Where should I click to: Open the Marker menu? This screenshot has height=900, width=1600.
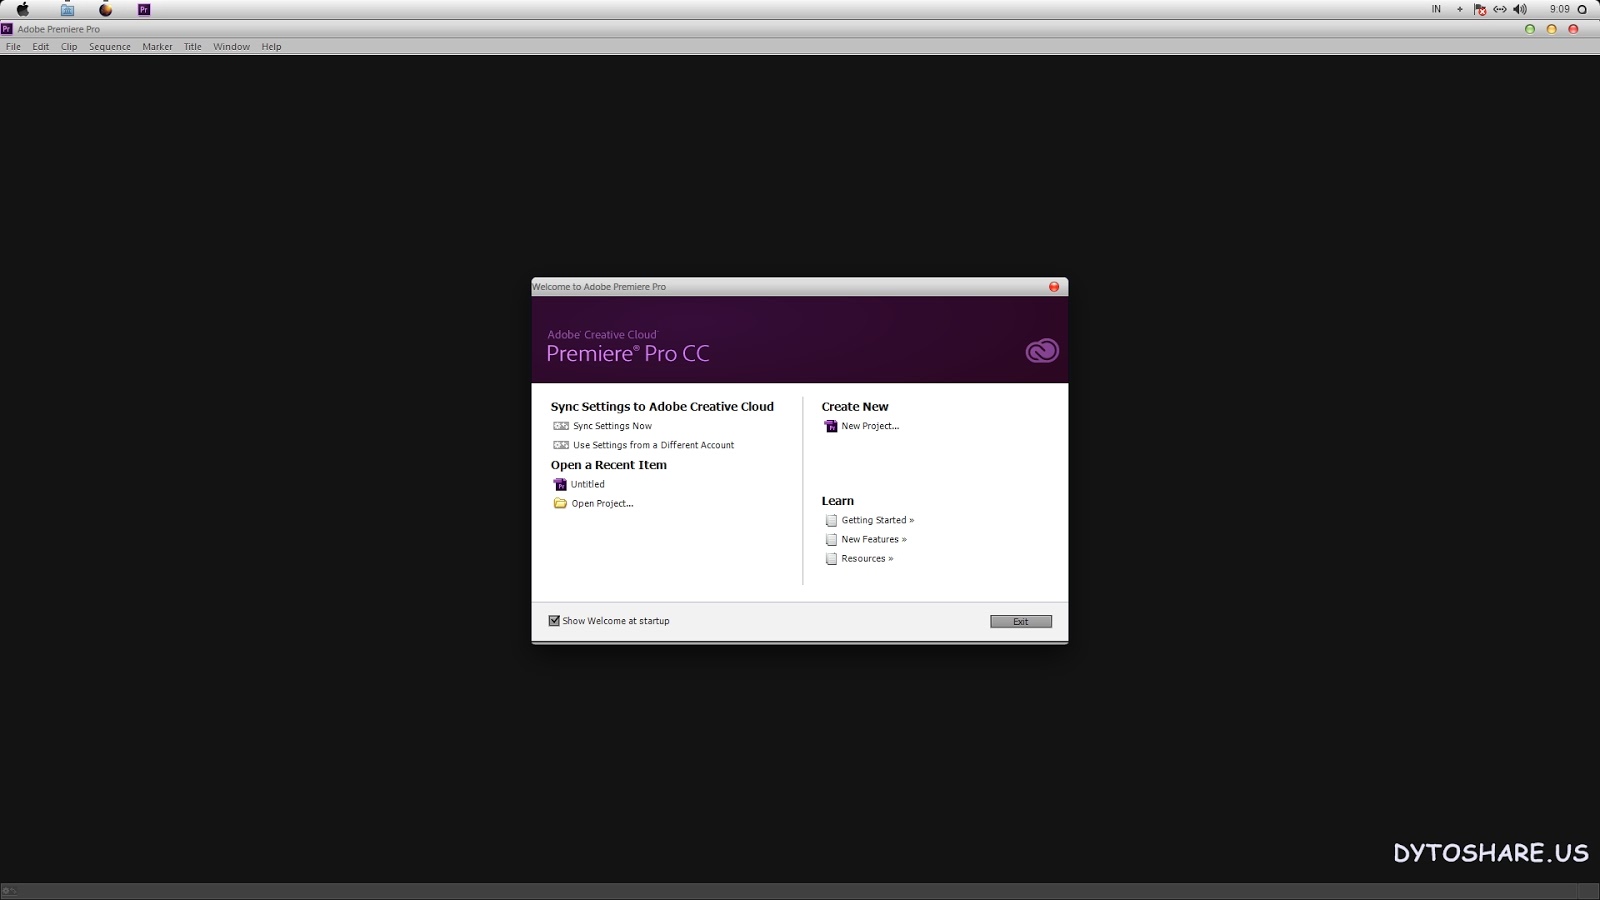click(157, 47)
